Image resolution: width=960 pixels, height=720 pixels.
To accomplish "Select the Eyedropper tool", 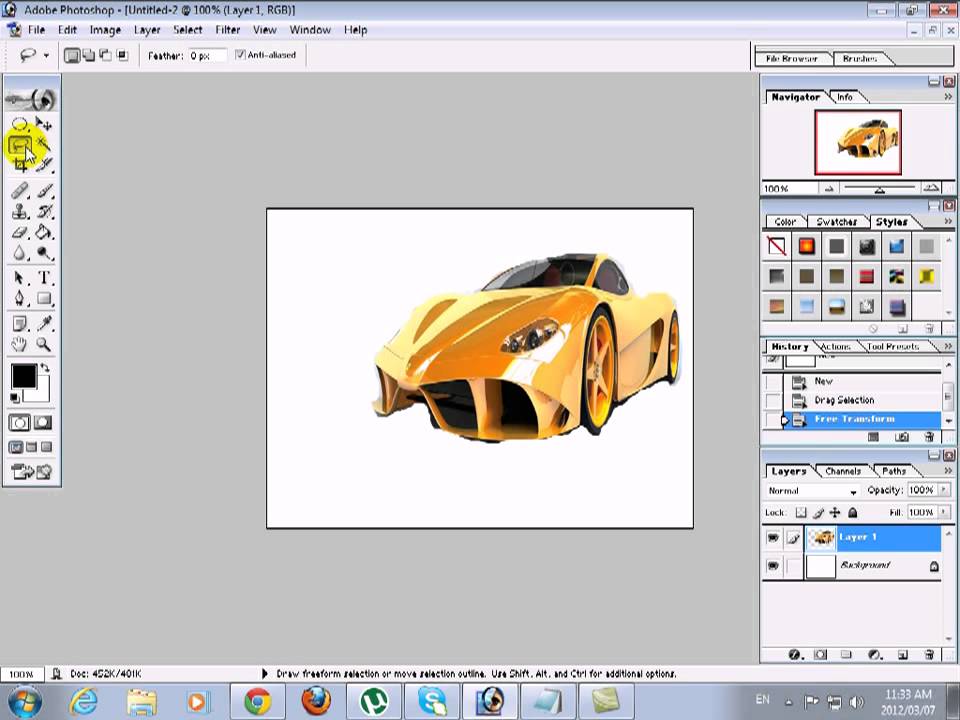I will [x=45, y=323].
